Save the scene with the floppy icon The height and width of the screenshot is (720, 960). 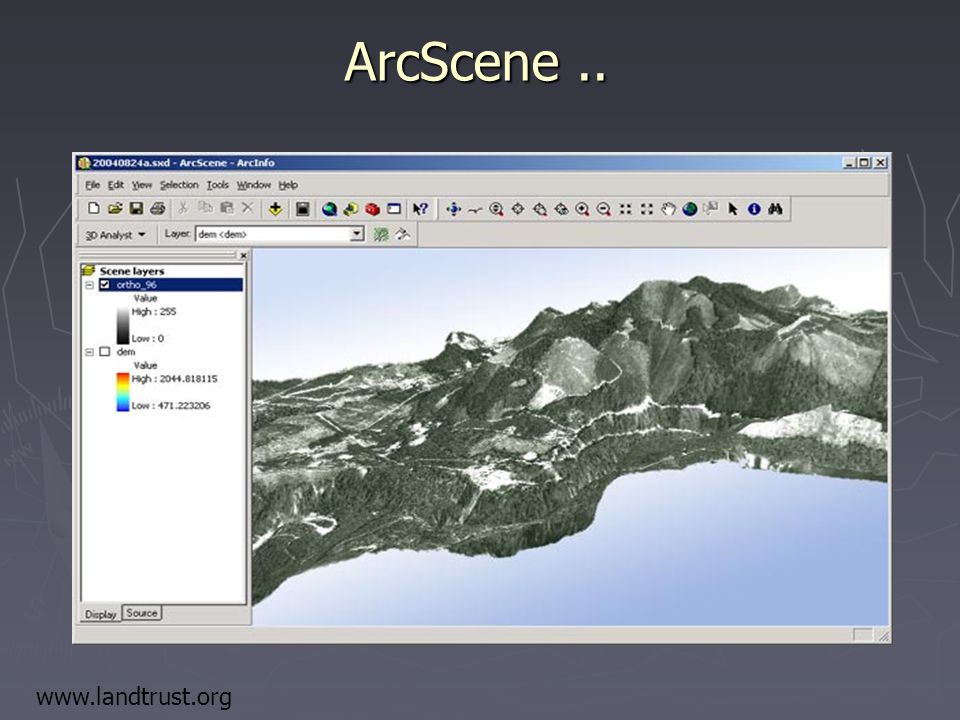point(136,209)
